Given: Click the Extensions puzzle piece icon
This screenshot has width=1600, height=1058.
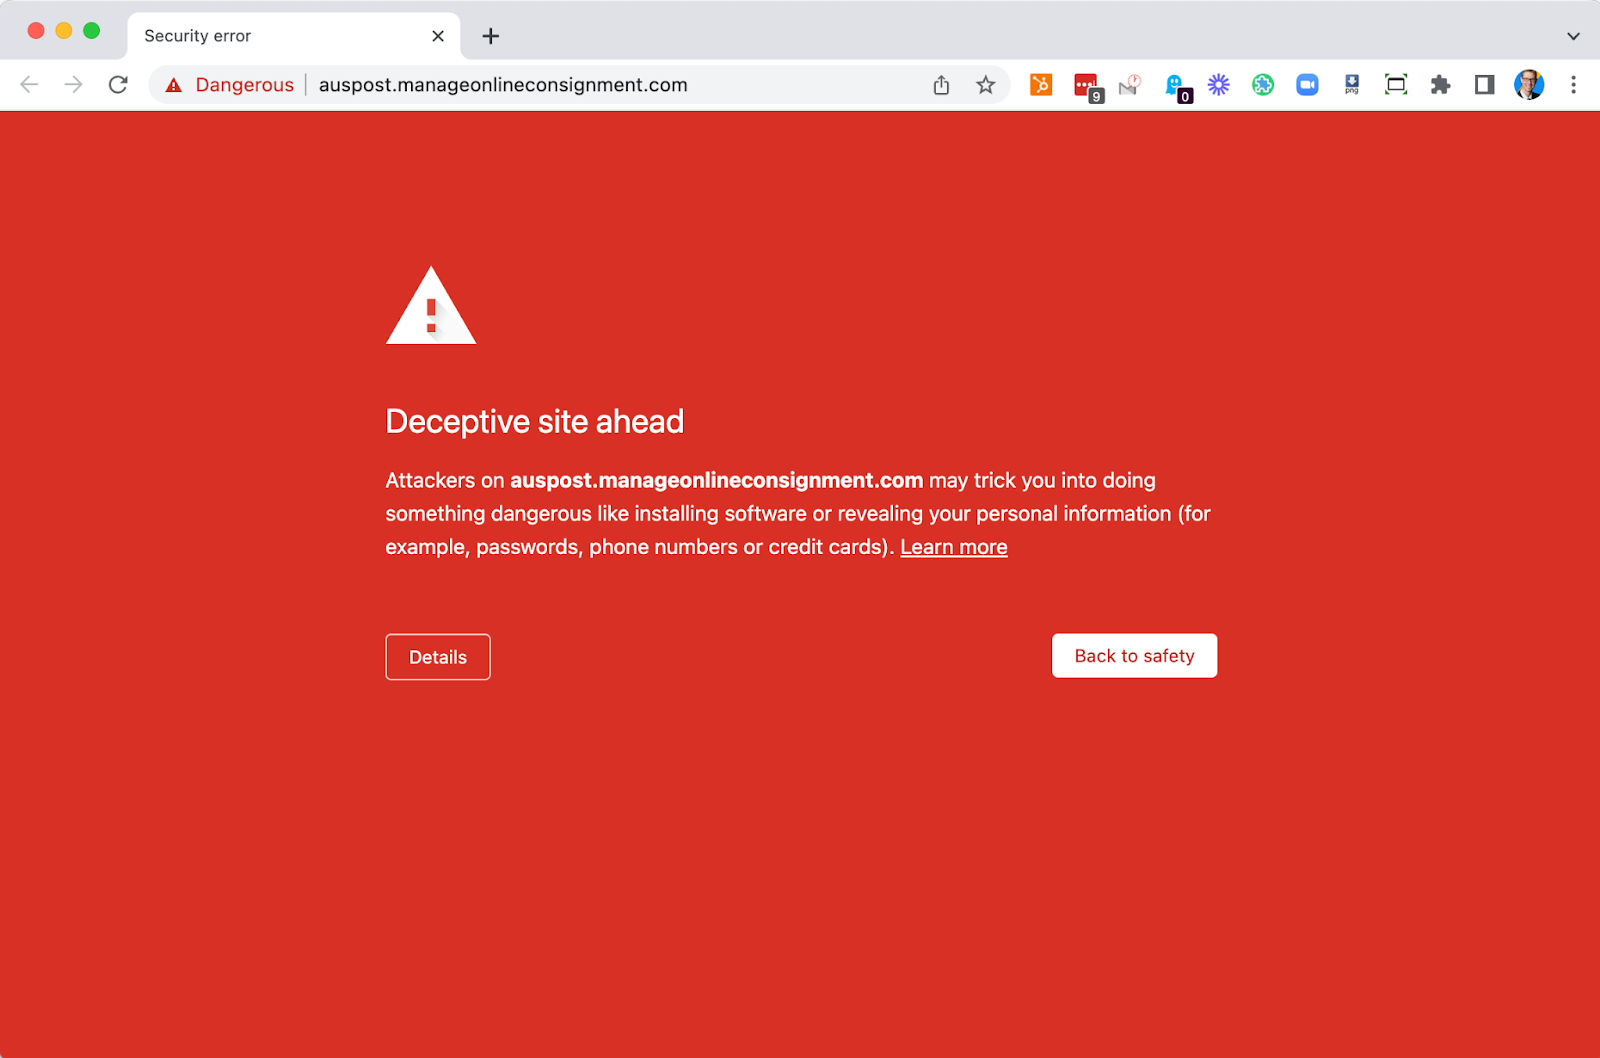Looking at the screenshot, I should pos(1440,85).
